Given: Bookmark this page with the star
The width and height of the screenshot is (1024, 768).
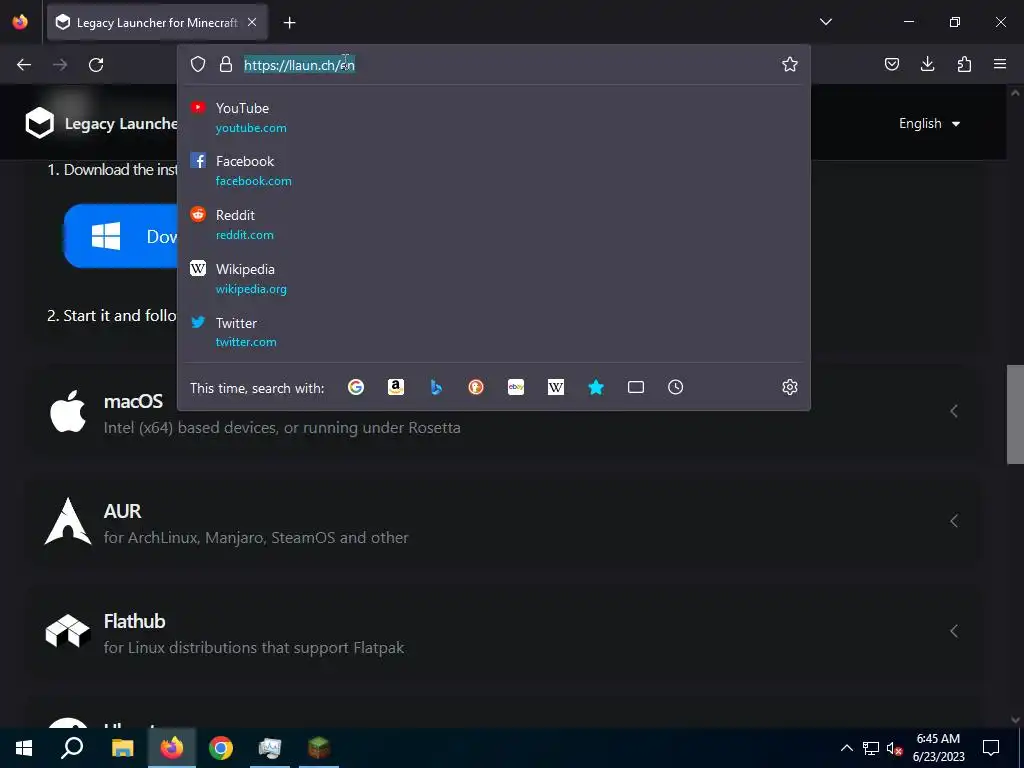Looking at the screenshot, I should click(x=790, y=64).
